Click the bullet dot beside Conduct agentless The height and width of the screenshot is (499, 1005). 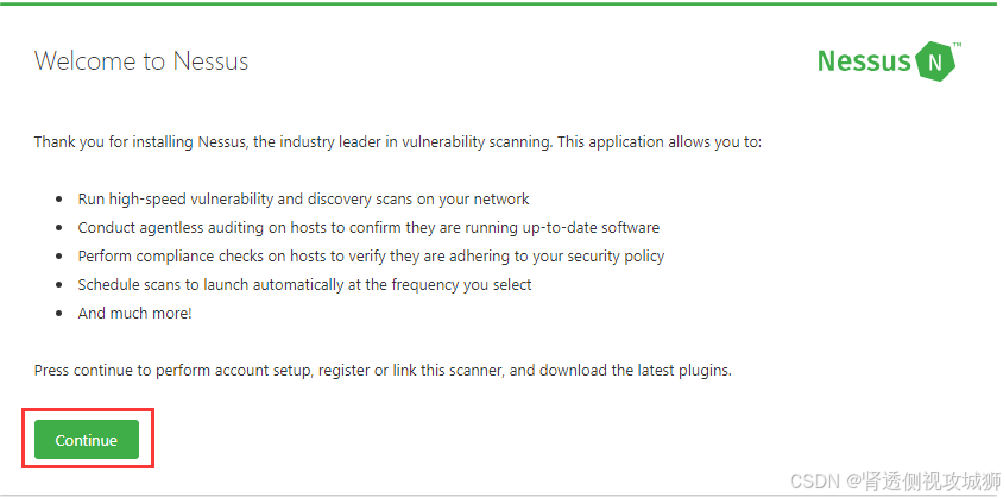click(60, 228)
